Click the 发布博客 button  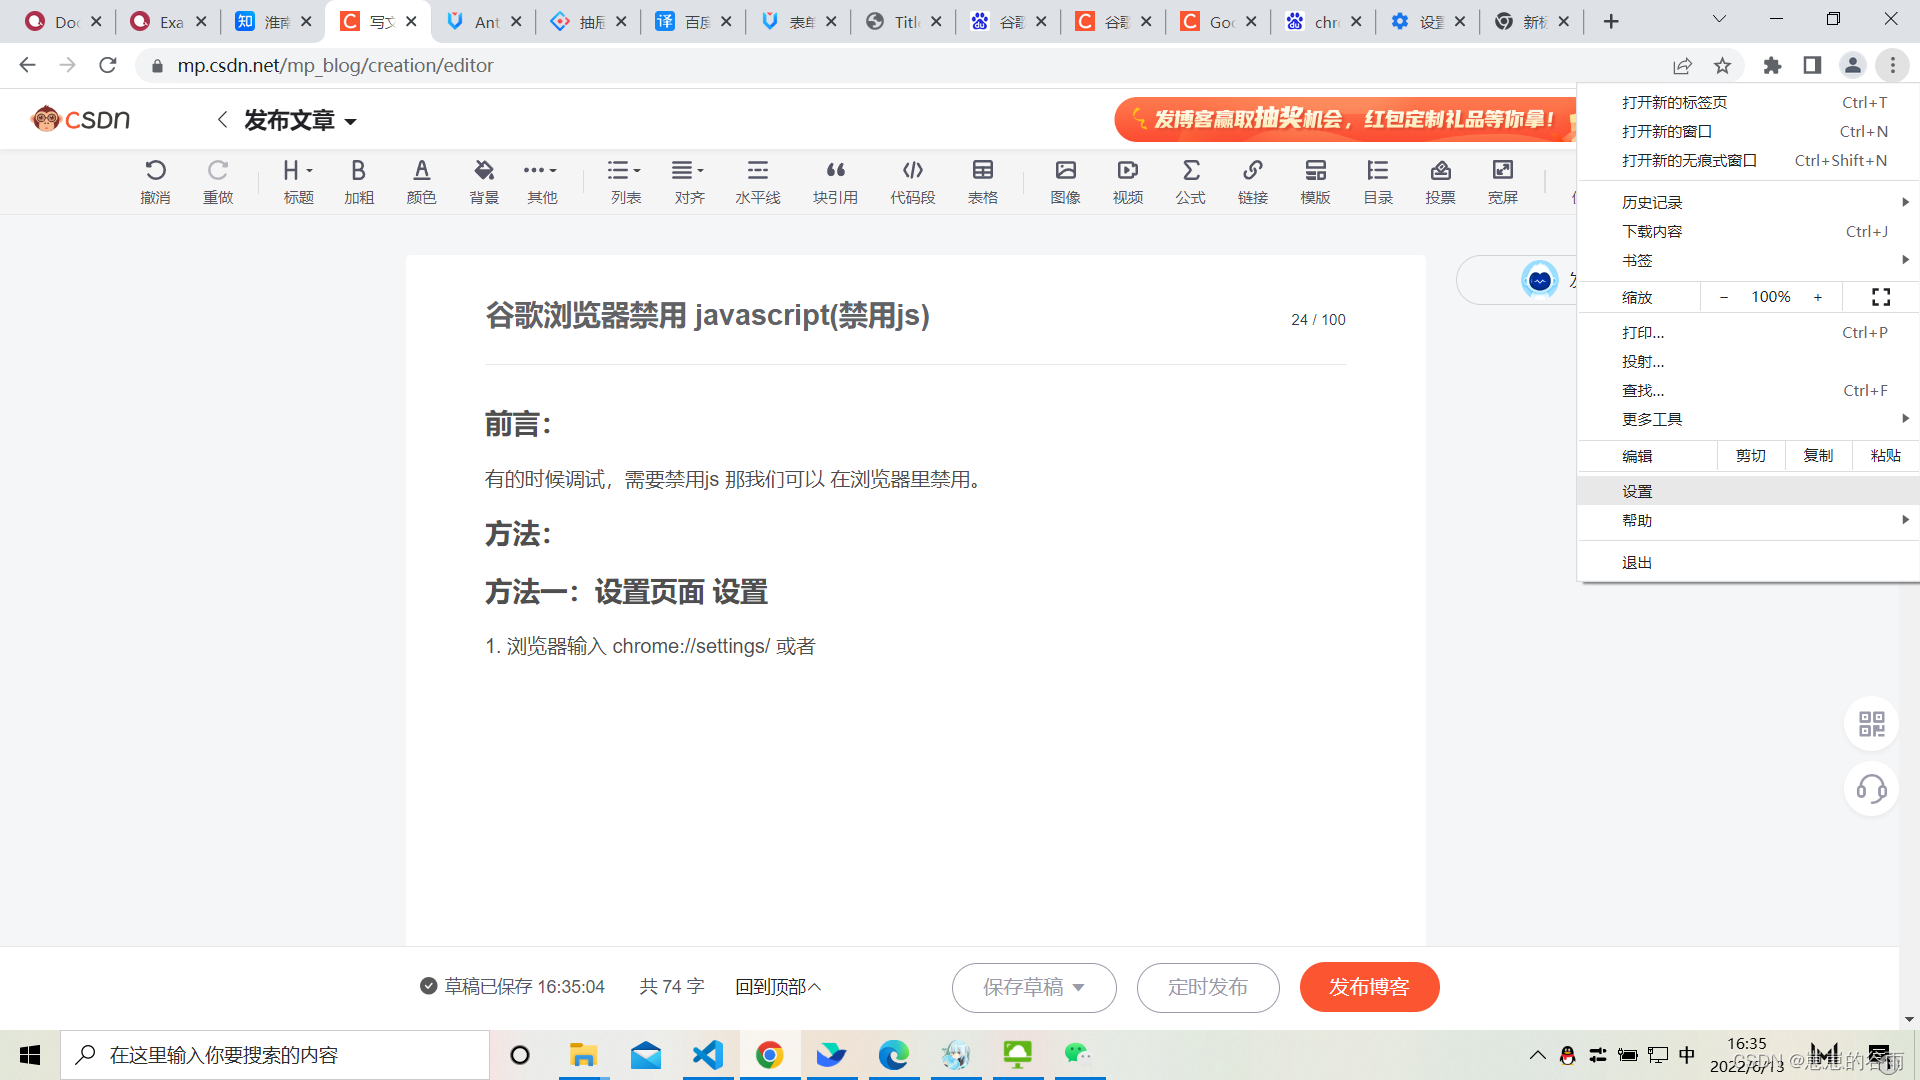(1368, 987)
